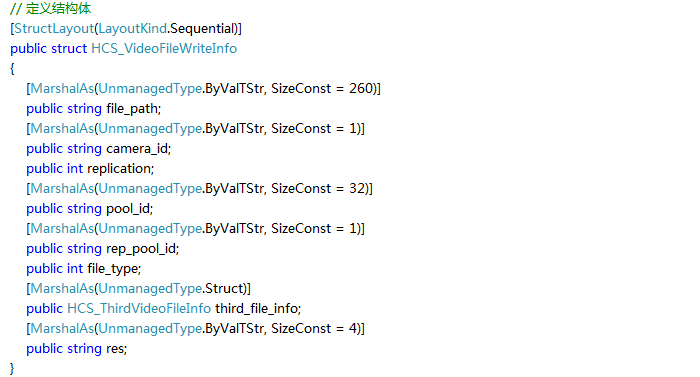Click the HCS_ThirdVideoFileInfo type name
Screen dimensions: 700x377
[139, 309]
